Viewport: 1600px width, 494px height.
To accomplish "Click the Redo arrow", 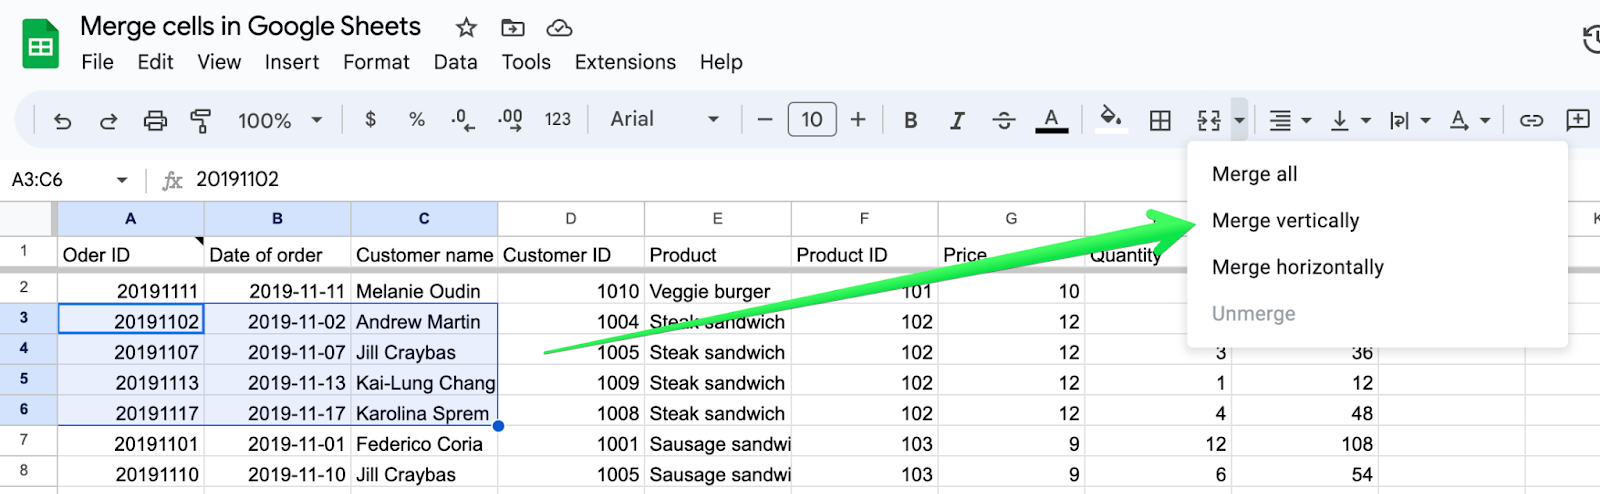I will pos(108,121).
